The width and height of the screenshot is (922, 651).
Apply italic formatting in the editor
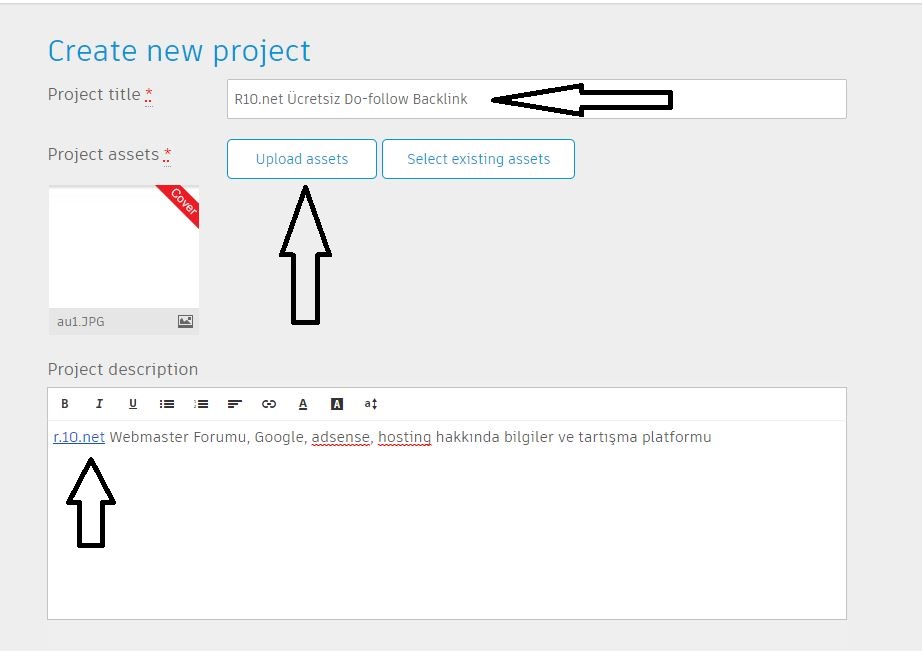99,403
